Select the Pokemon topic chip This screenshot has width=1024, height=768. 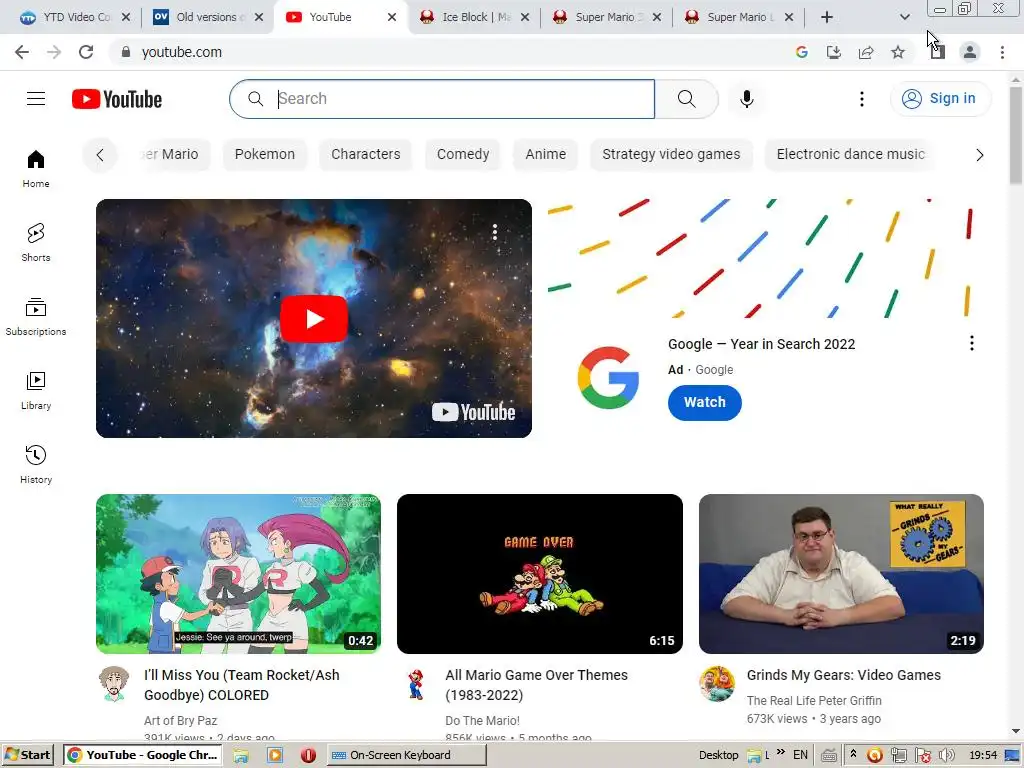tap(264, 154)
